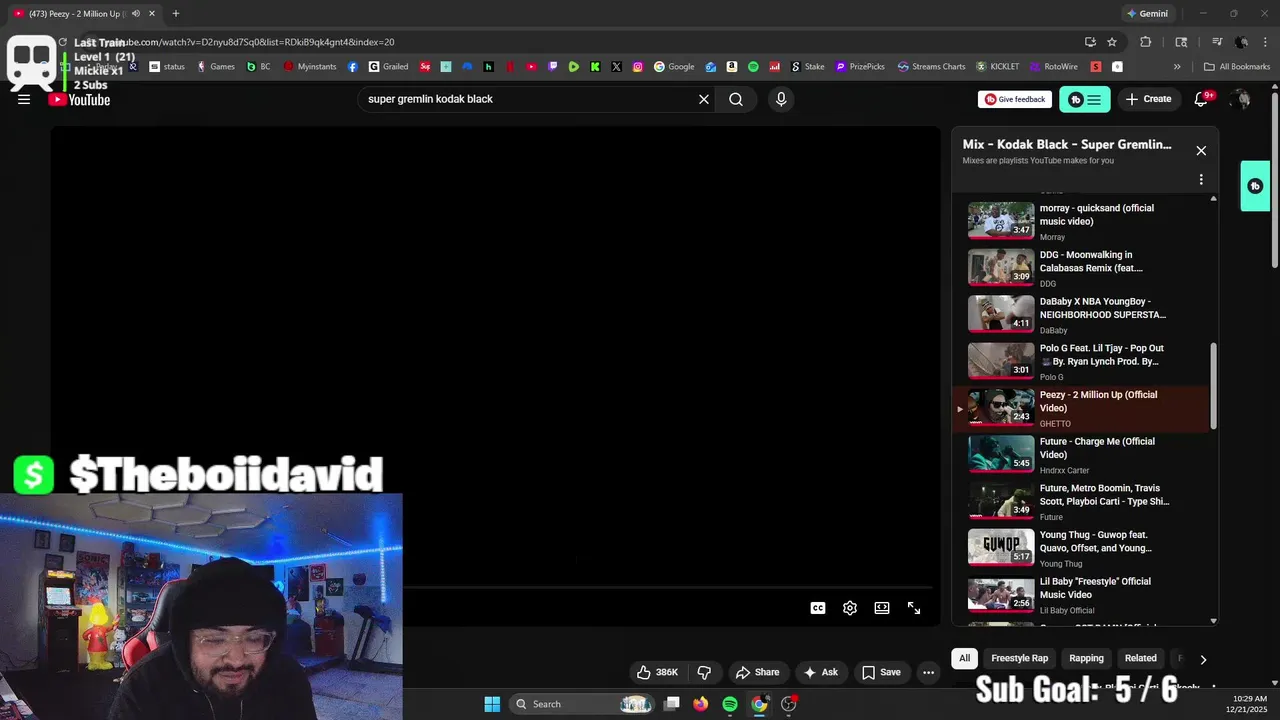
Task: Start voice search with microphone
Action: 781,99
